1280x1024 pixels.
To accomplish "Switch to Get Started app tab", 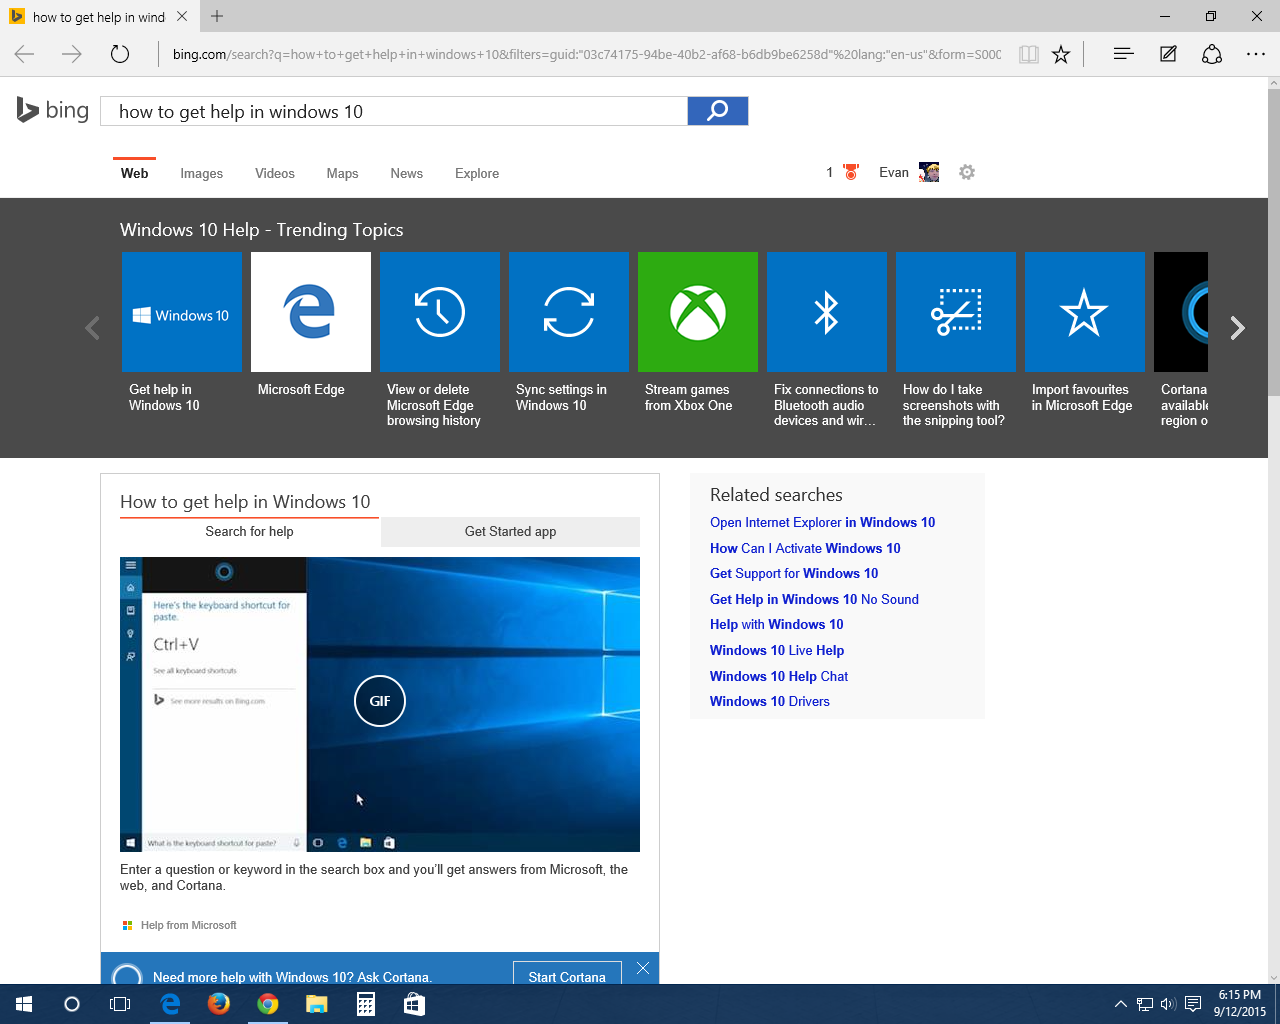I will click(x=510, y=532).
